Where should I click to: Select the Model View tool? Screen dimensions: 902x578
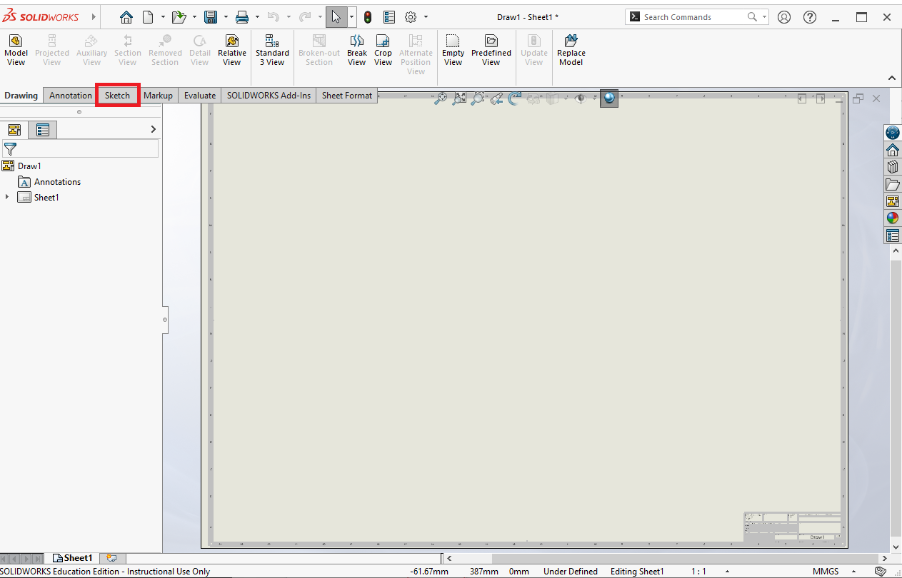[x=15, y=48]
